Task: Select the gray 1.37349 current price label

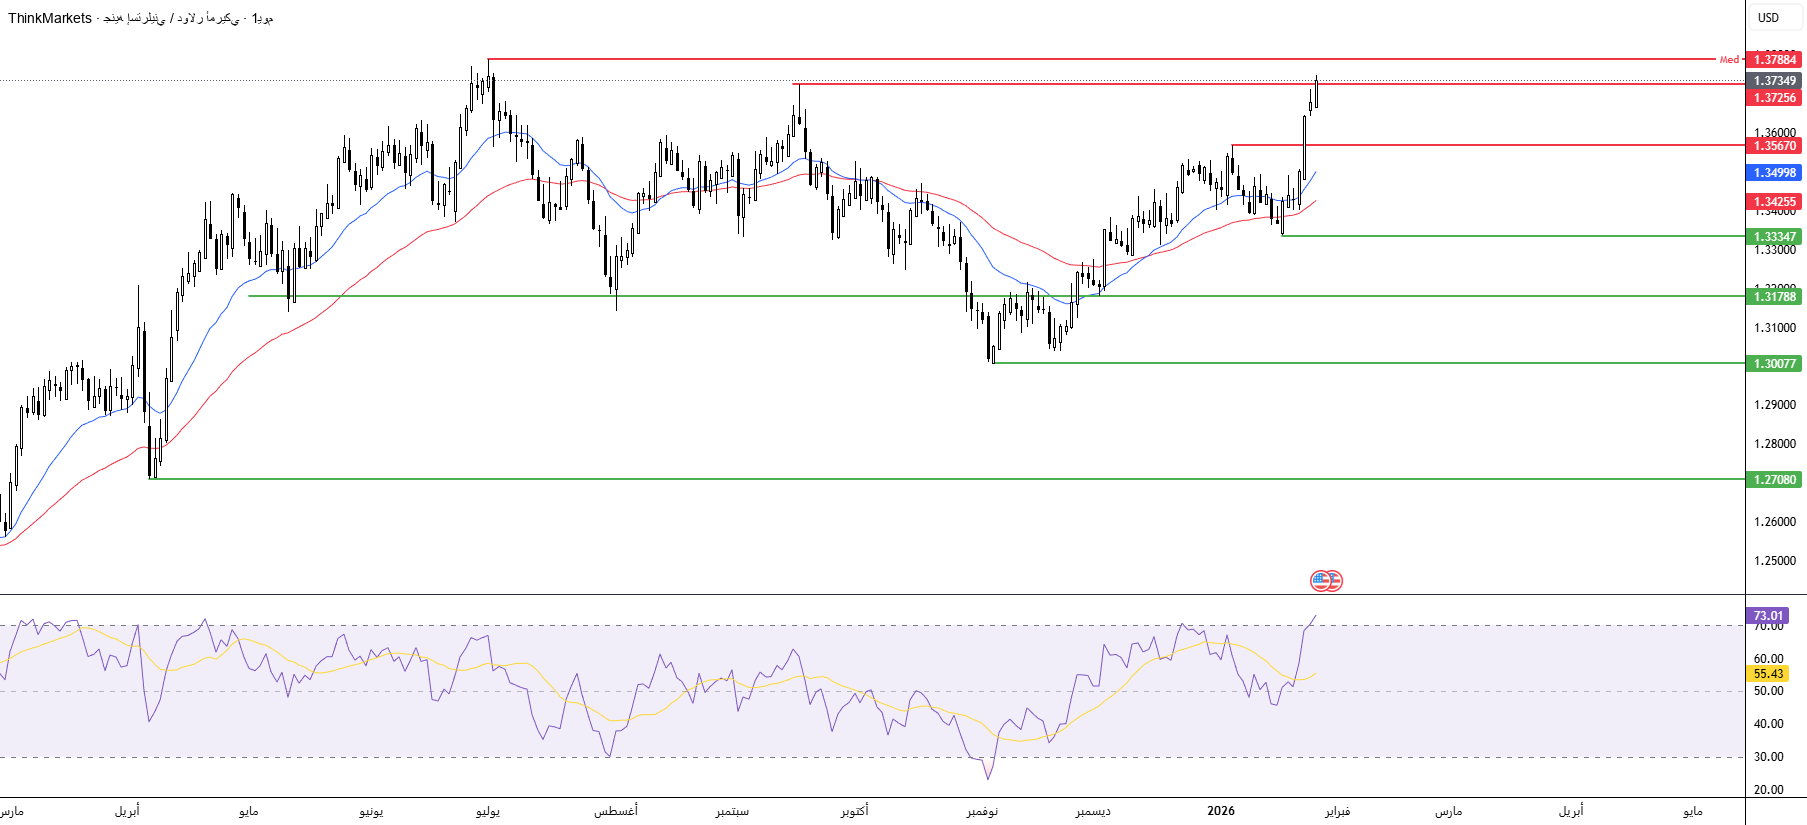Action: [x=1775, y=80]
